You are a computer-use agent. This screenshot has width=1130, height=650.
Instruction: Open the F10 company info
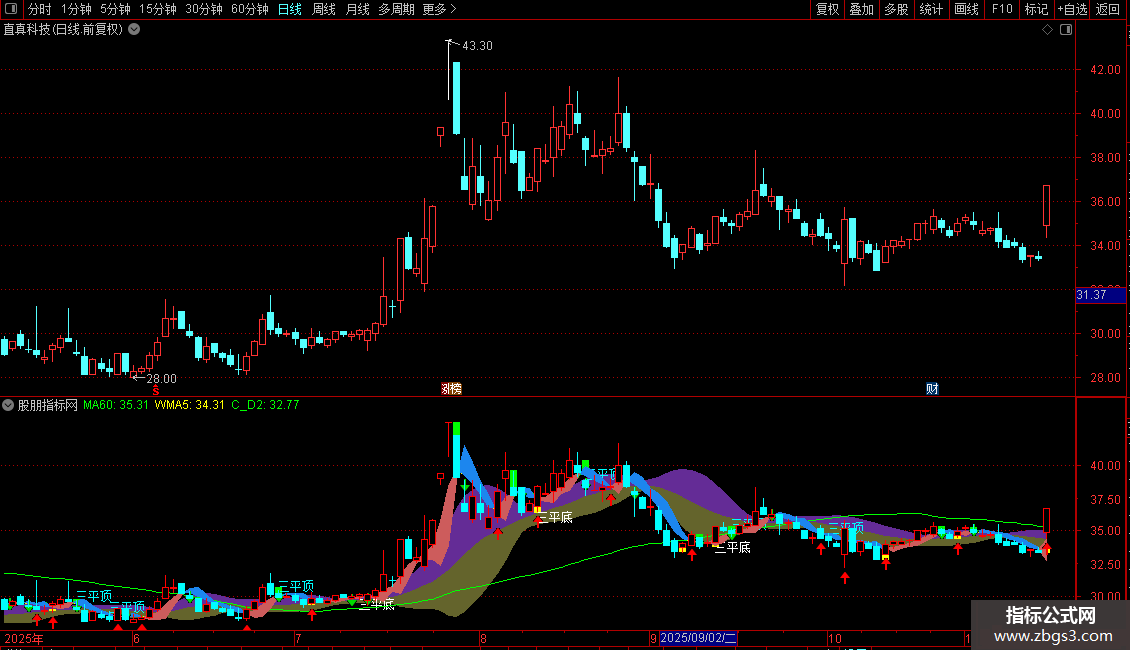(x=1002, y=9)
